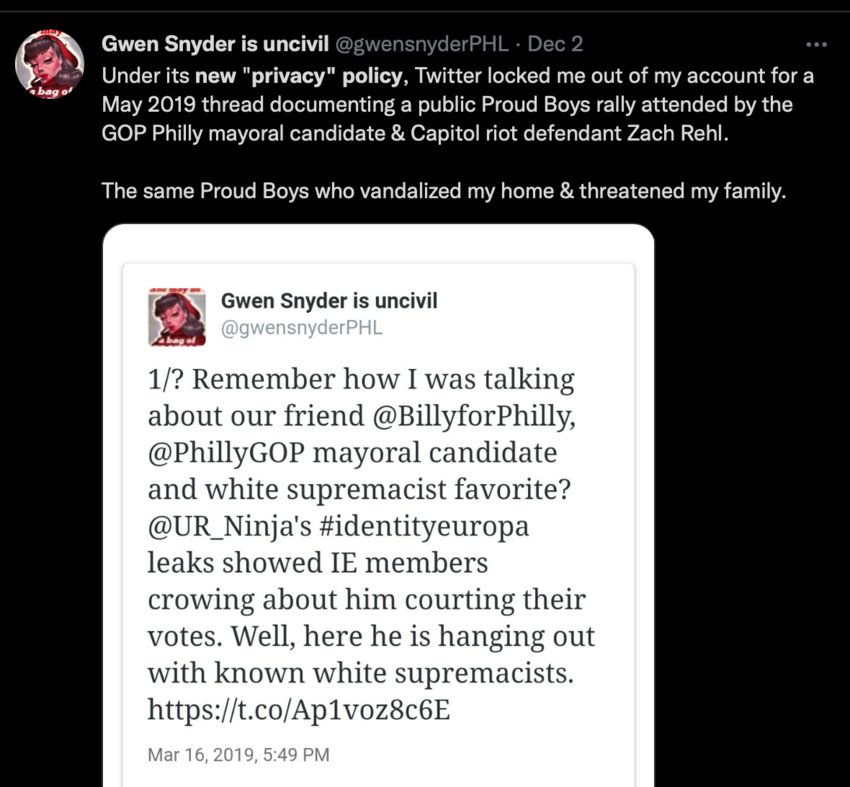The image size is (850, 787).
Task: Open the attached tweet screenshot image
Action: coord(378,505)
